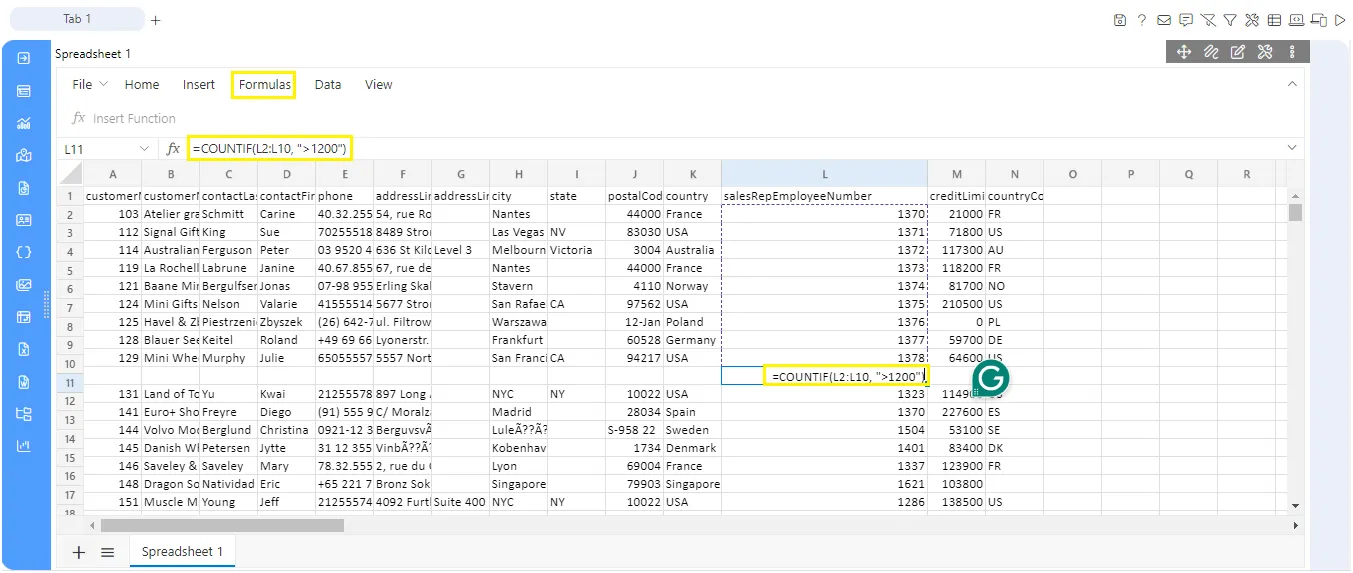Click the scribble annotate icon on widget bar

coord(1211,52)
